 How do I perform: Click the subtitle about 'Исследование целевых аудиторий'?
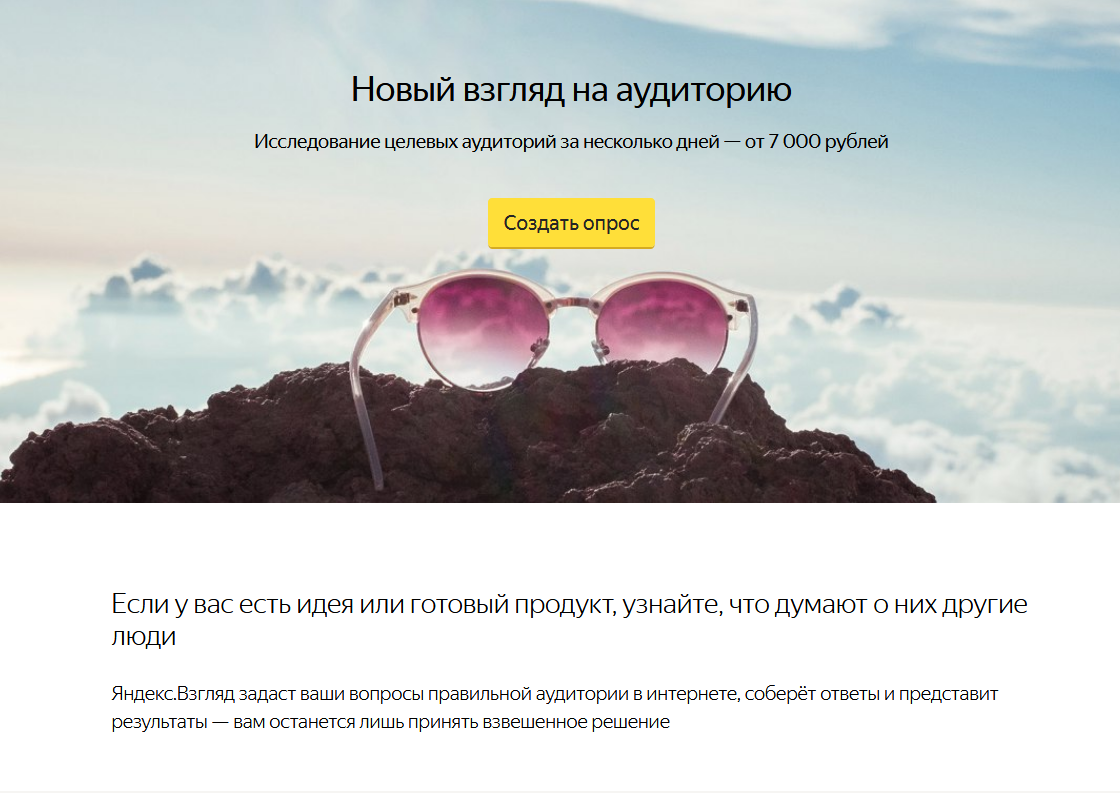coord(571,141)
